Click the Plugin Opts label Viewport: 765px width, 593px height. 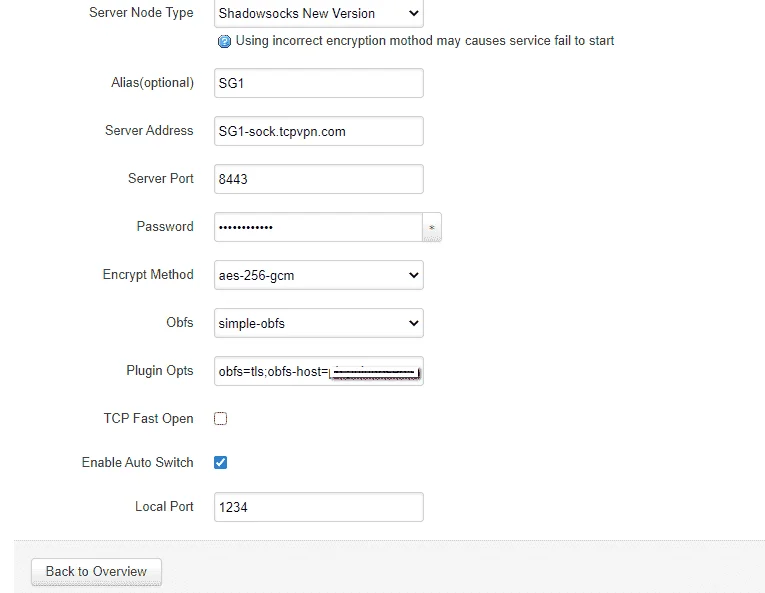point(160,371)
